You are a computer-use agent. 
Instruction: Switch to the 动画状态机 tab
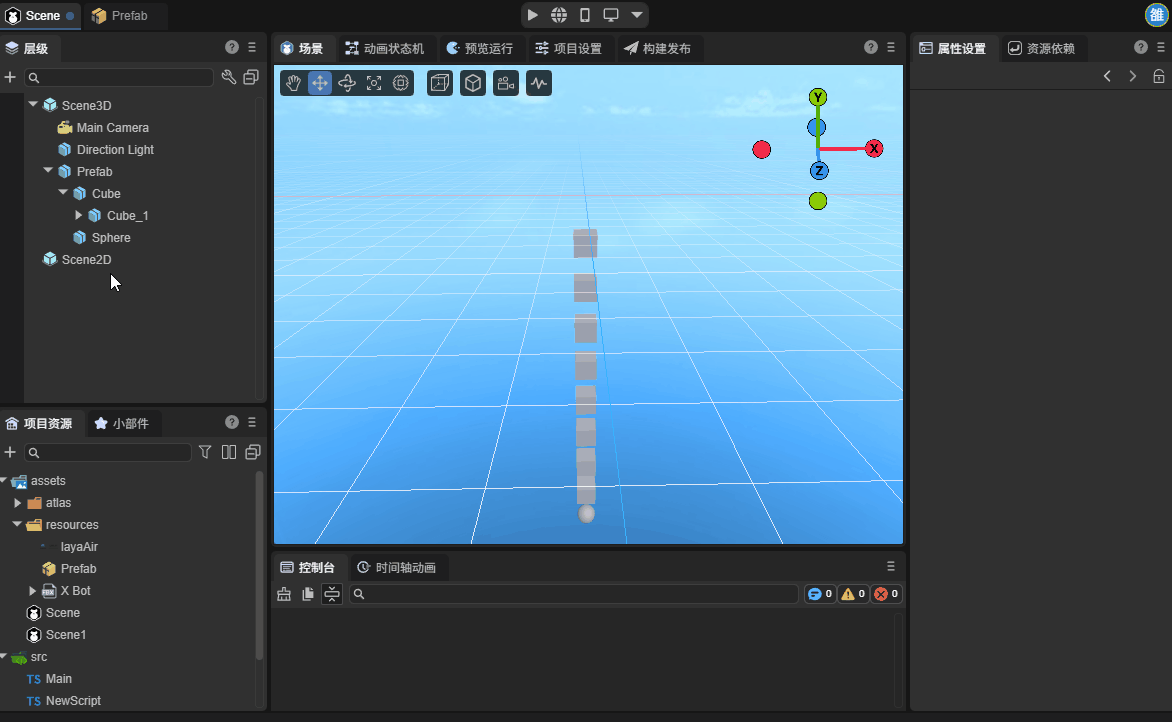coord(385,48)
